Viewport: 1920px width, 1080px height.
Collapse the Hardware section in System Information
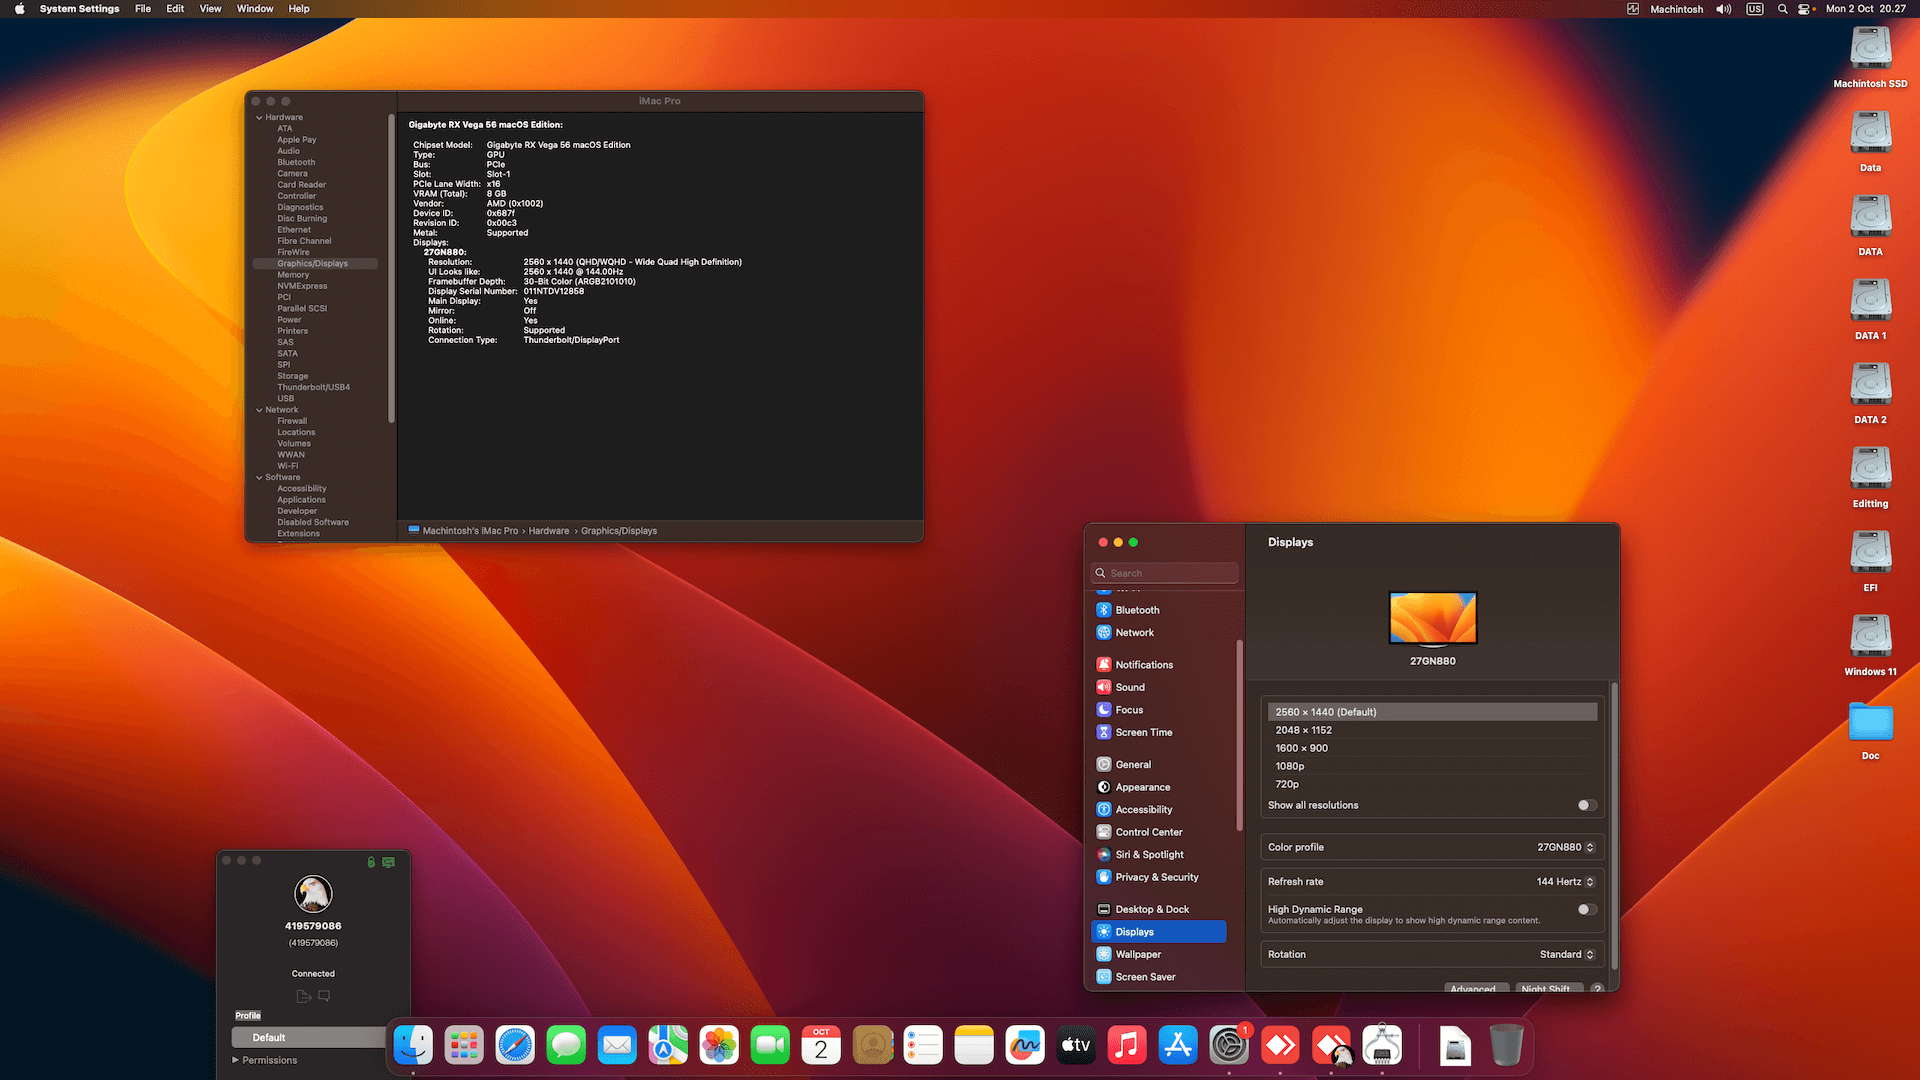click(x=259, y=117)
